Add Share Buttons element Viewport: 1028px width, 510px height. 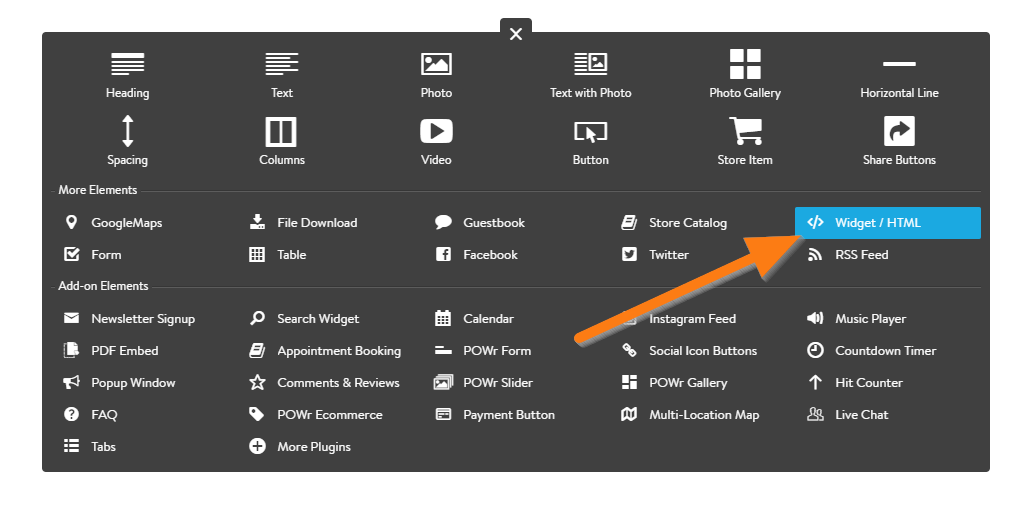(x=899, y=132)
